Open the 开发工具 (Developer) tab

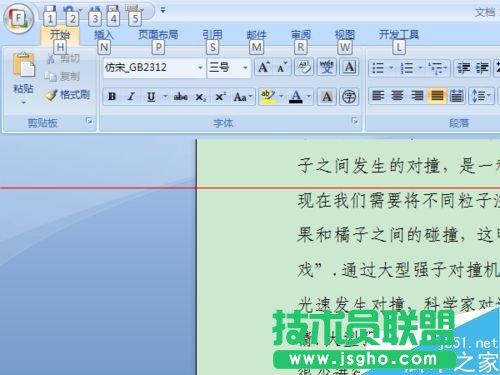[399, 35]
